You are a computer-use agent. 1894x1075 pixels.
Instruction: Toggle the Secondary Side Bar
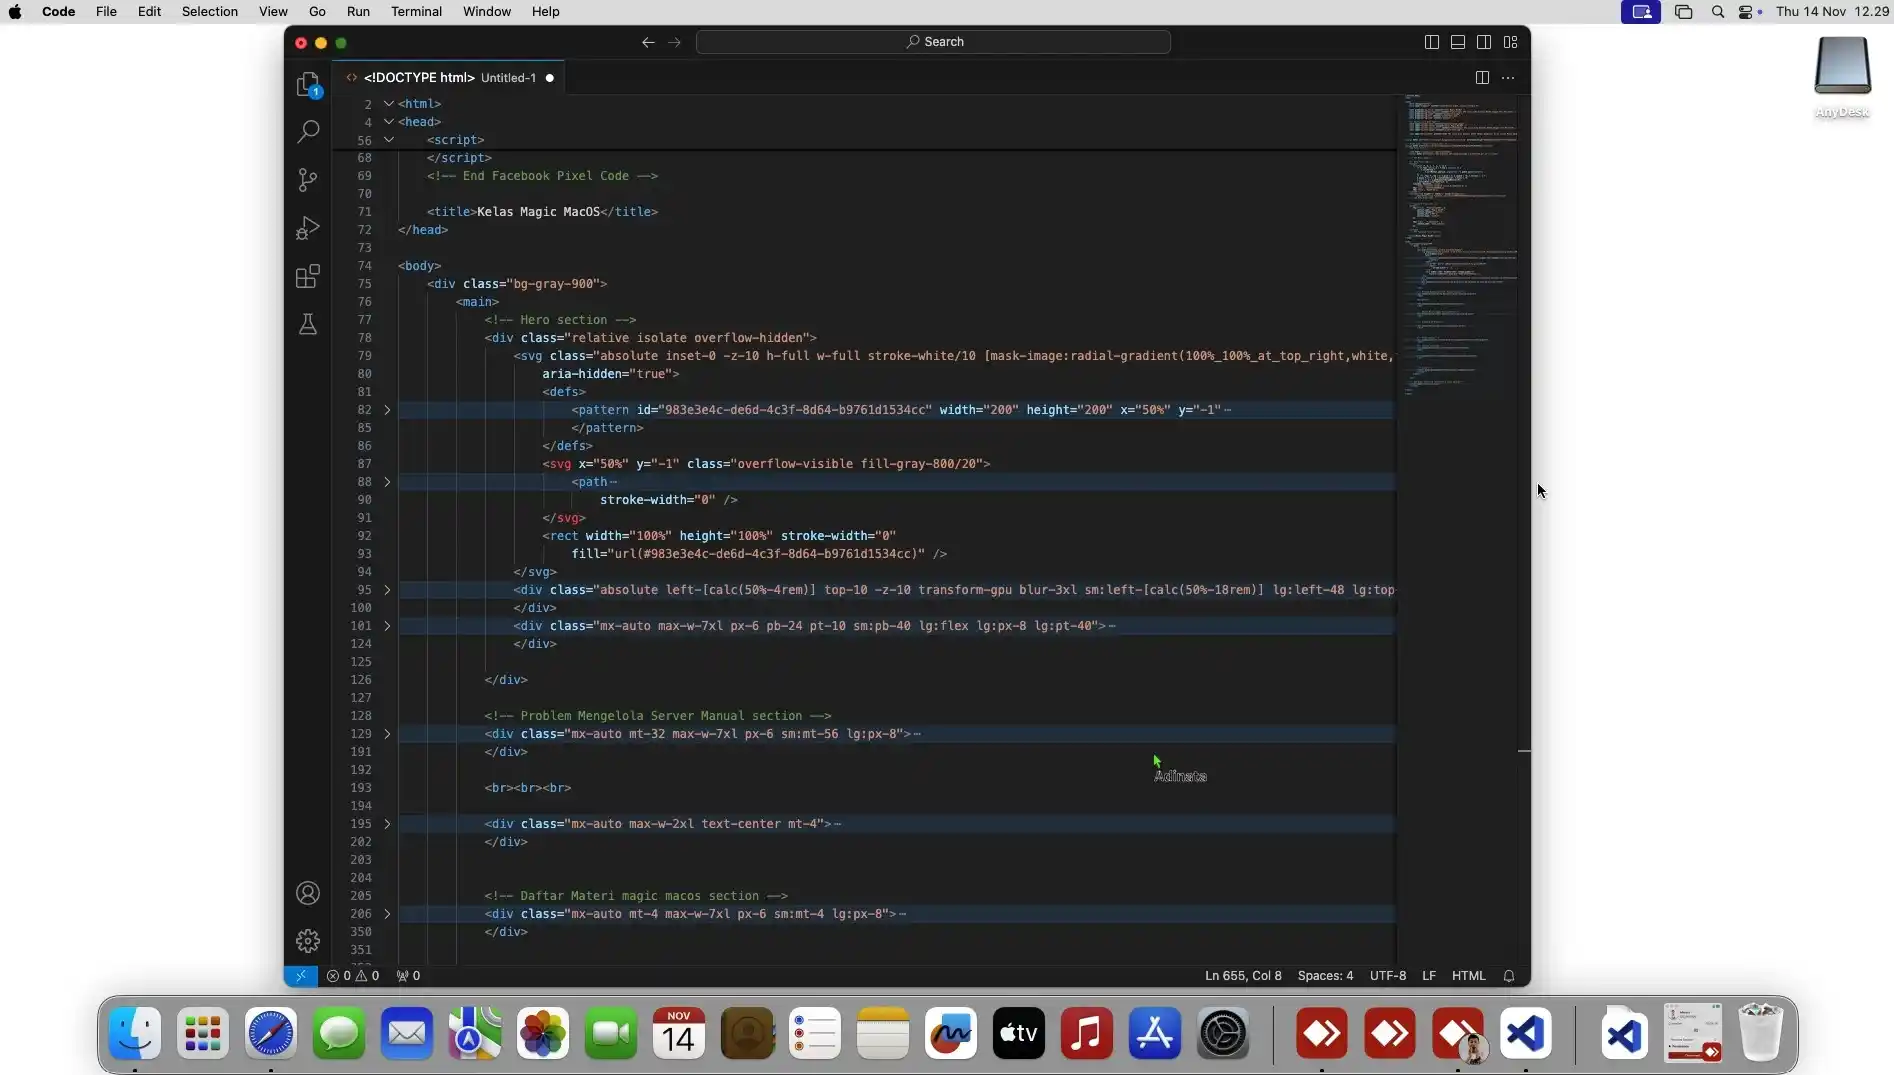coord(1484,42)
